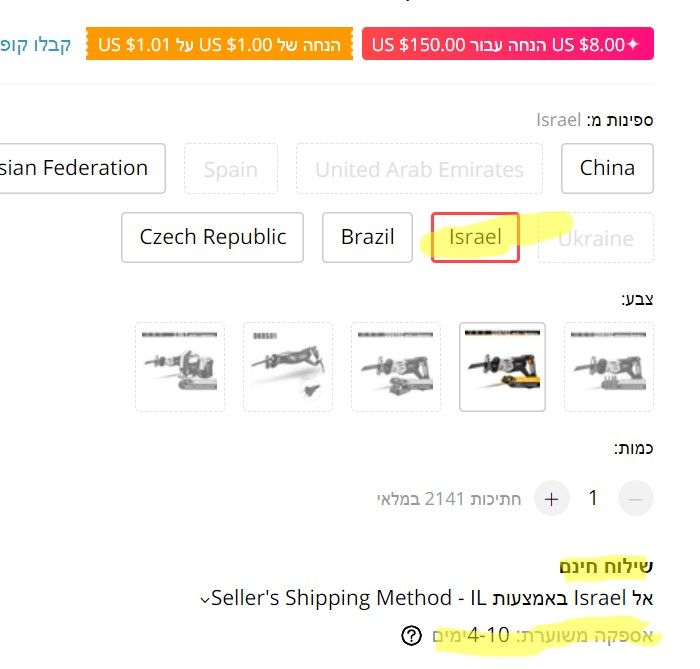Select the yellow-black saw color variant

click(x=502, y=366)
